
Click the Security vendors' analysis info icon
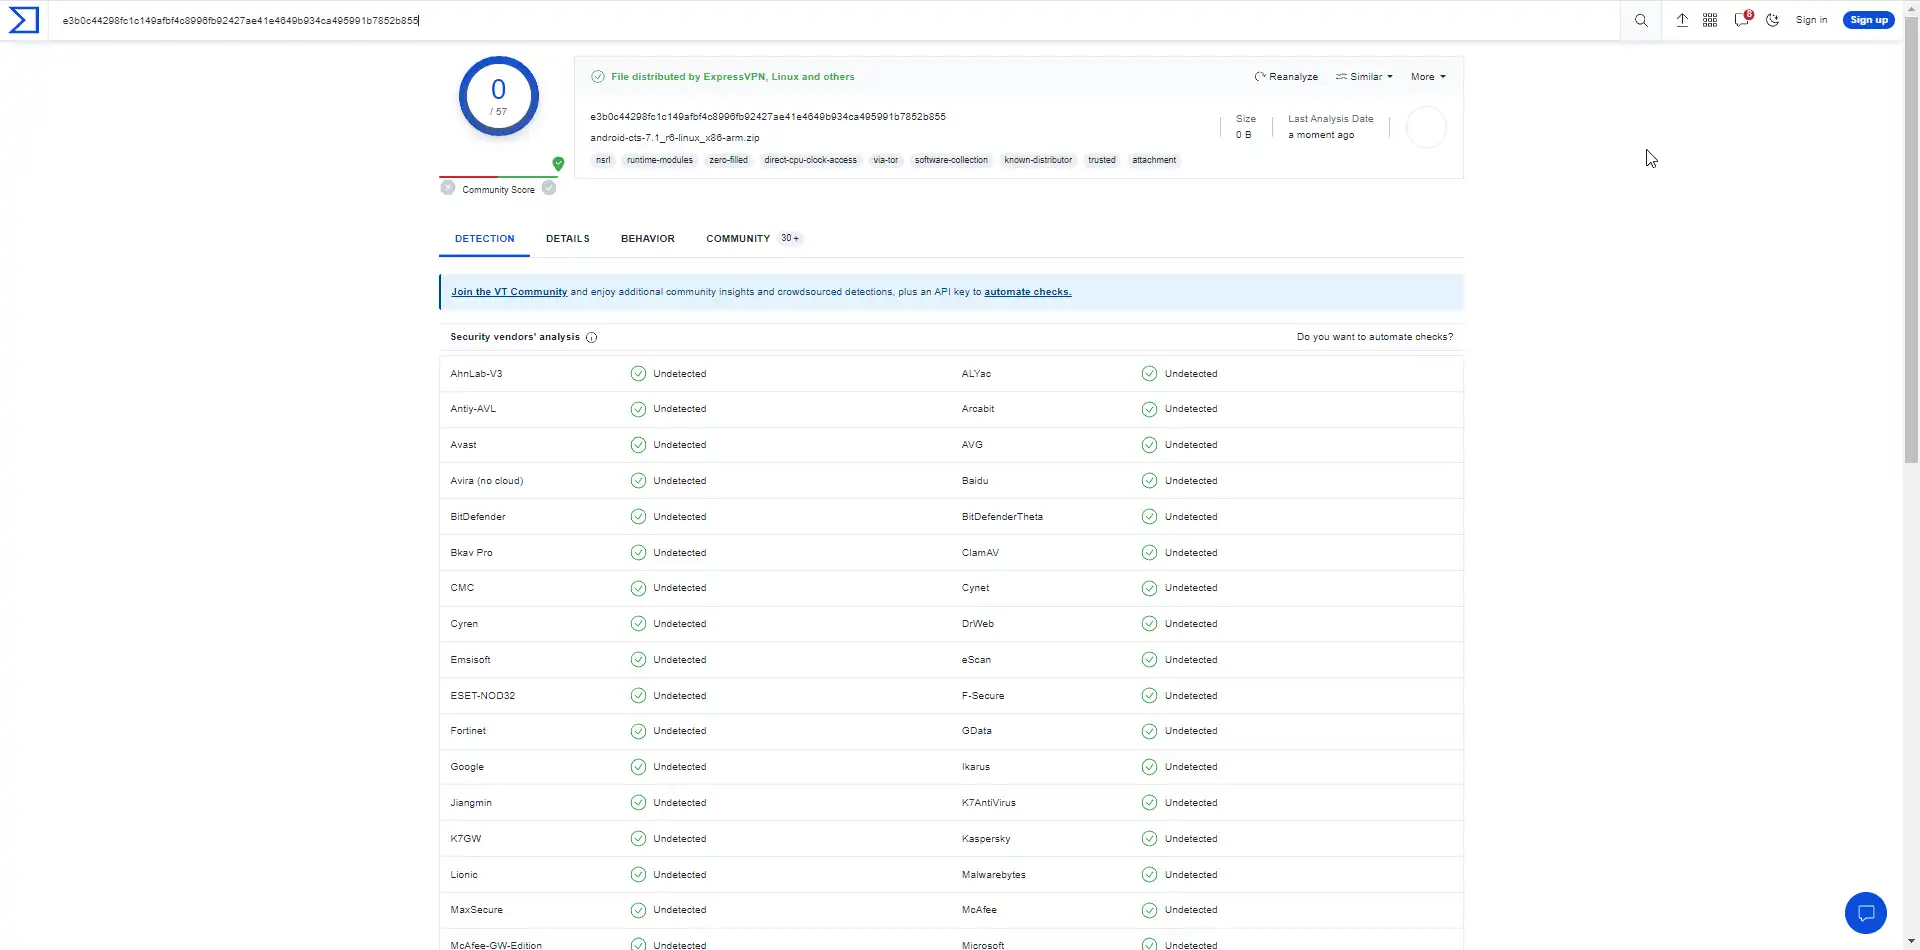coord(591,337)
